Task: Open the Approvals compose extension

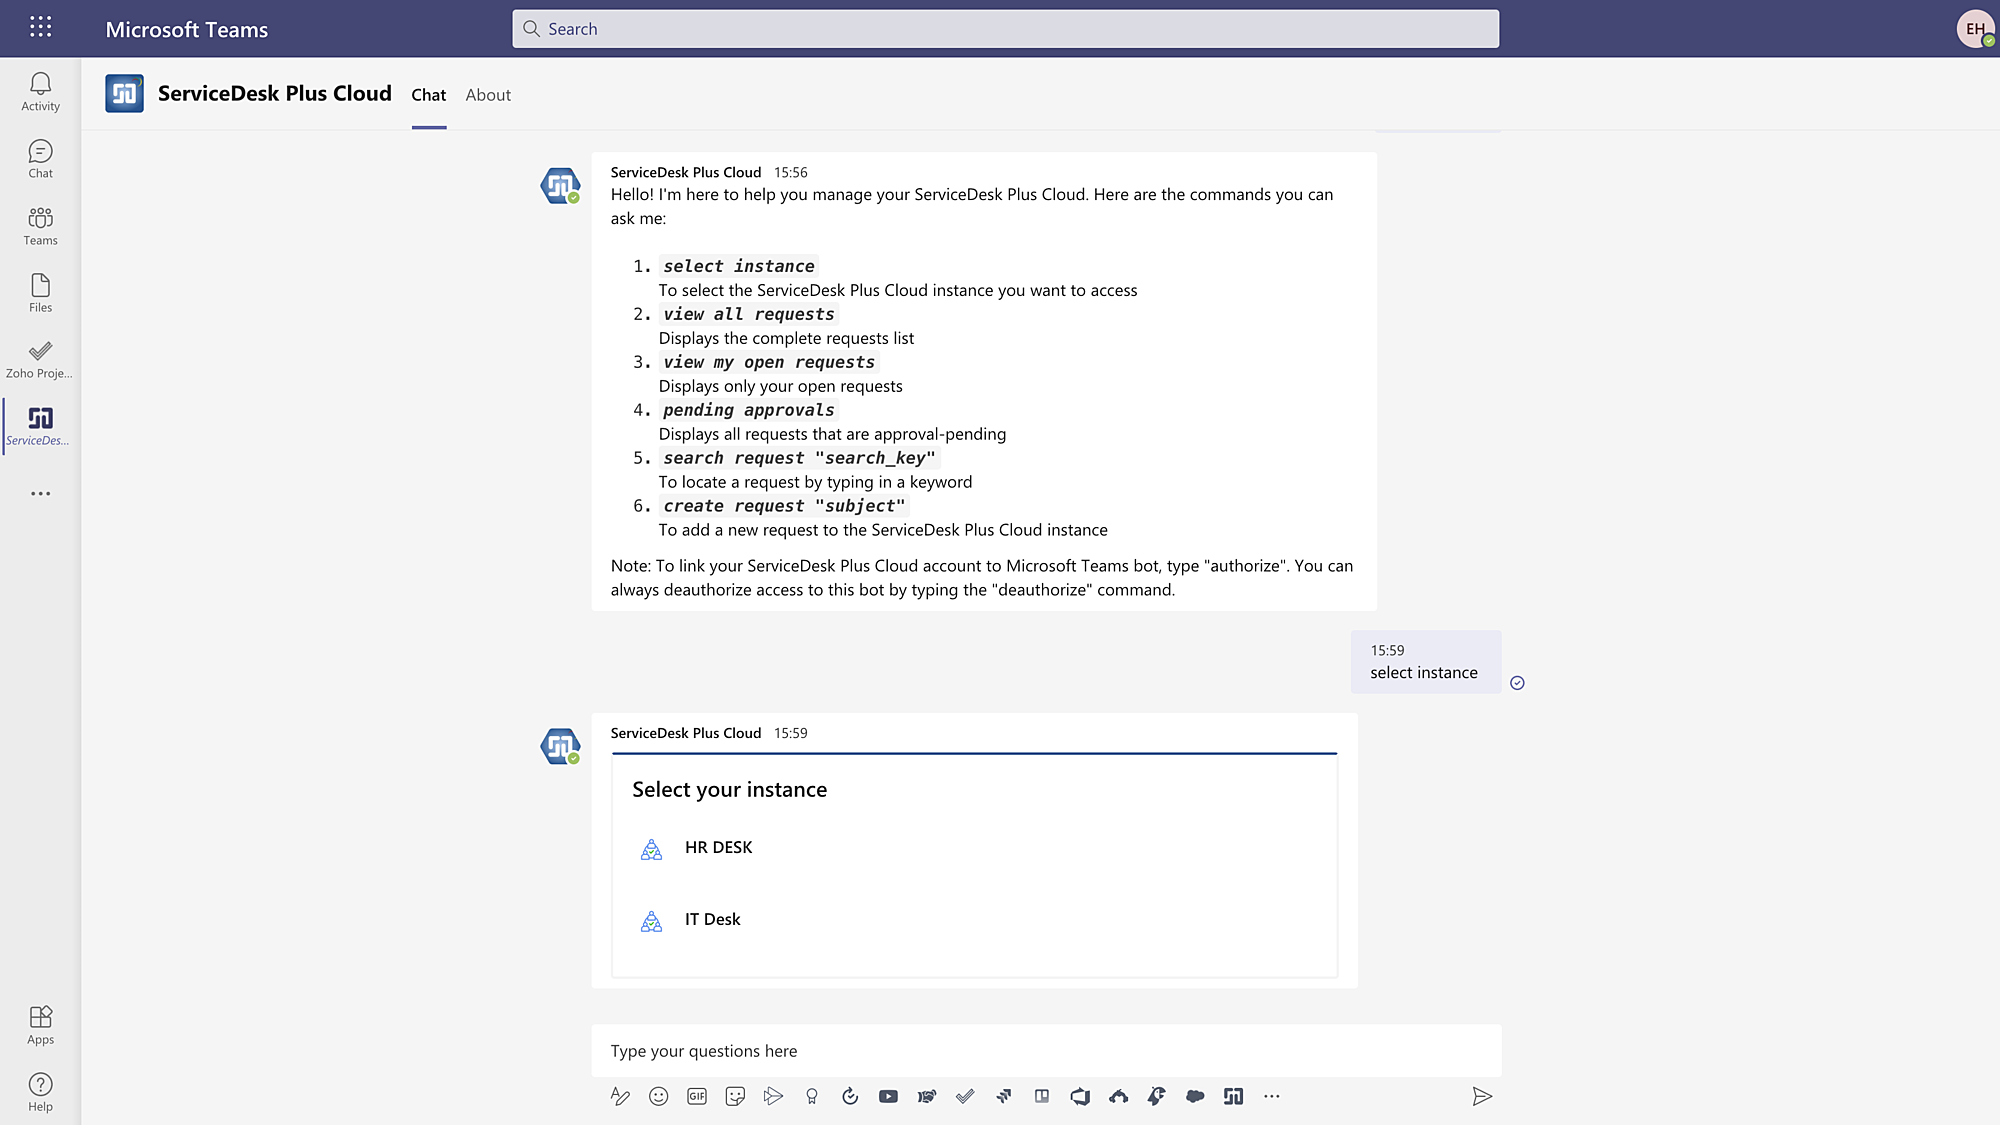Action: [850, 1096]
